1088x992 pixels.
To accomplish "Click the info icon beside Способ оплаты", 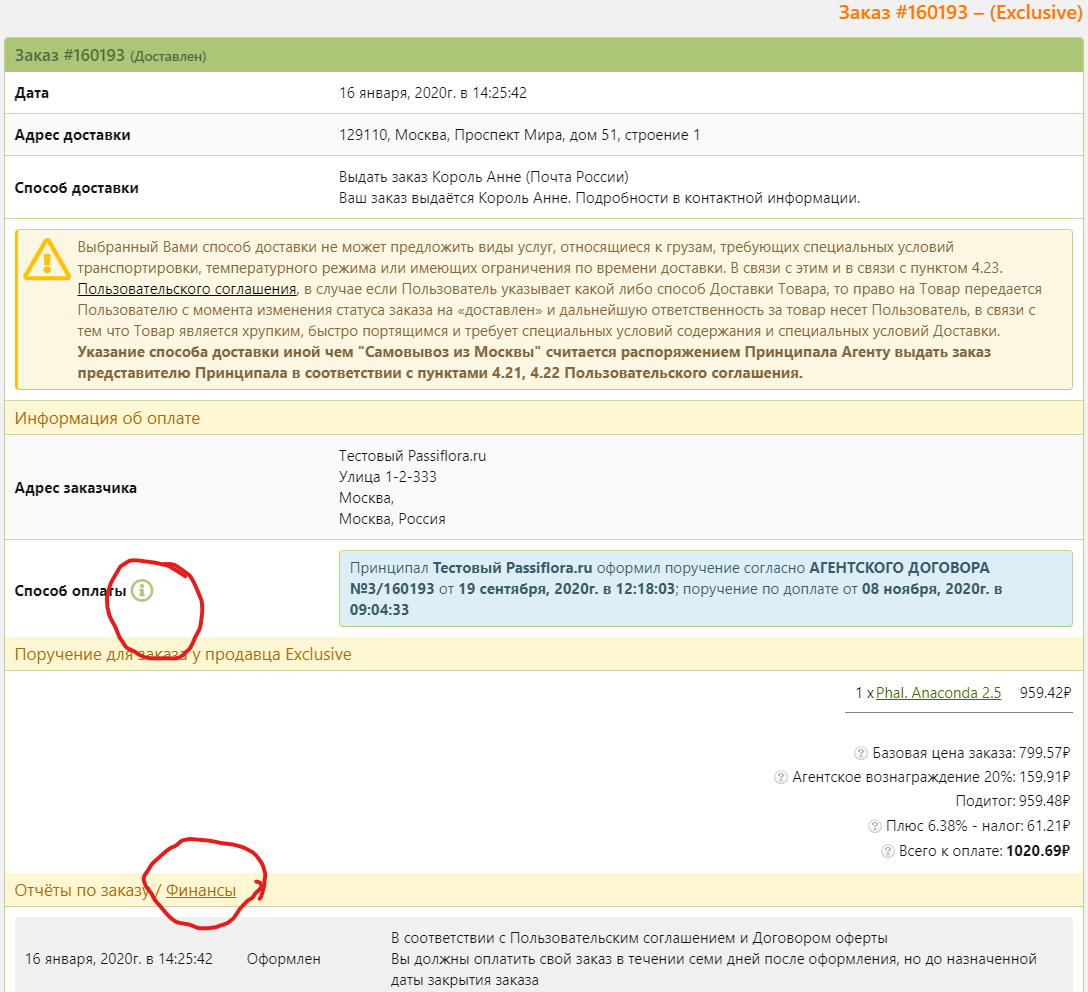I will 143,590.
